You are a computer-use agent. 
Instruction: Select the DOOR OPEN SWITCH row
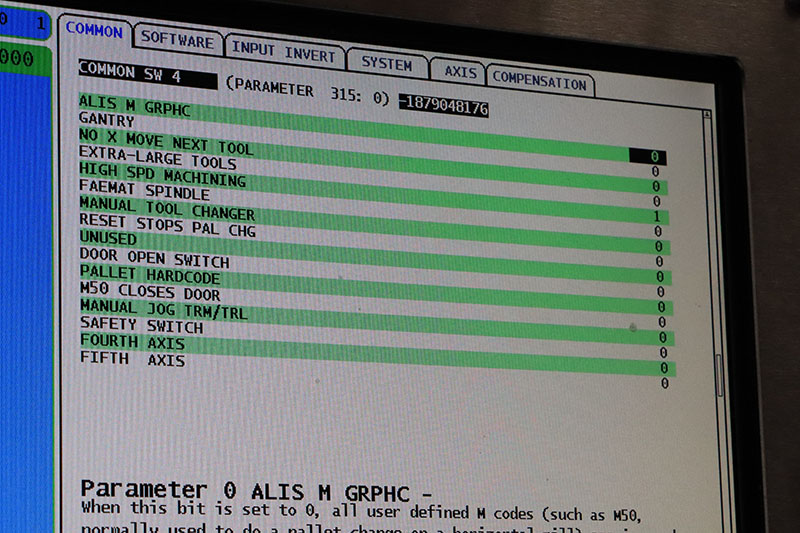(376, 273)
